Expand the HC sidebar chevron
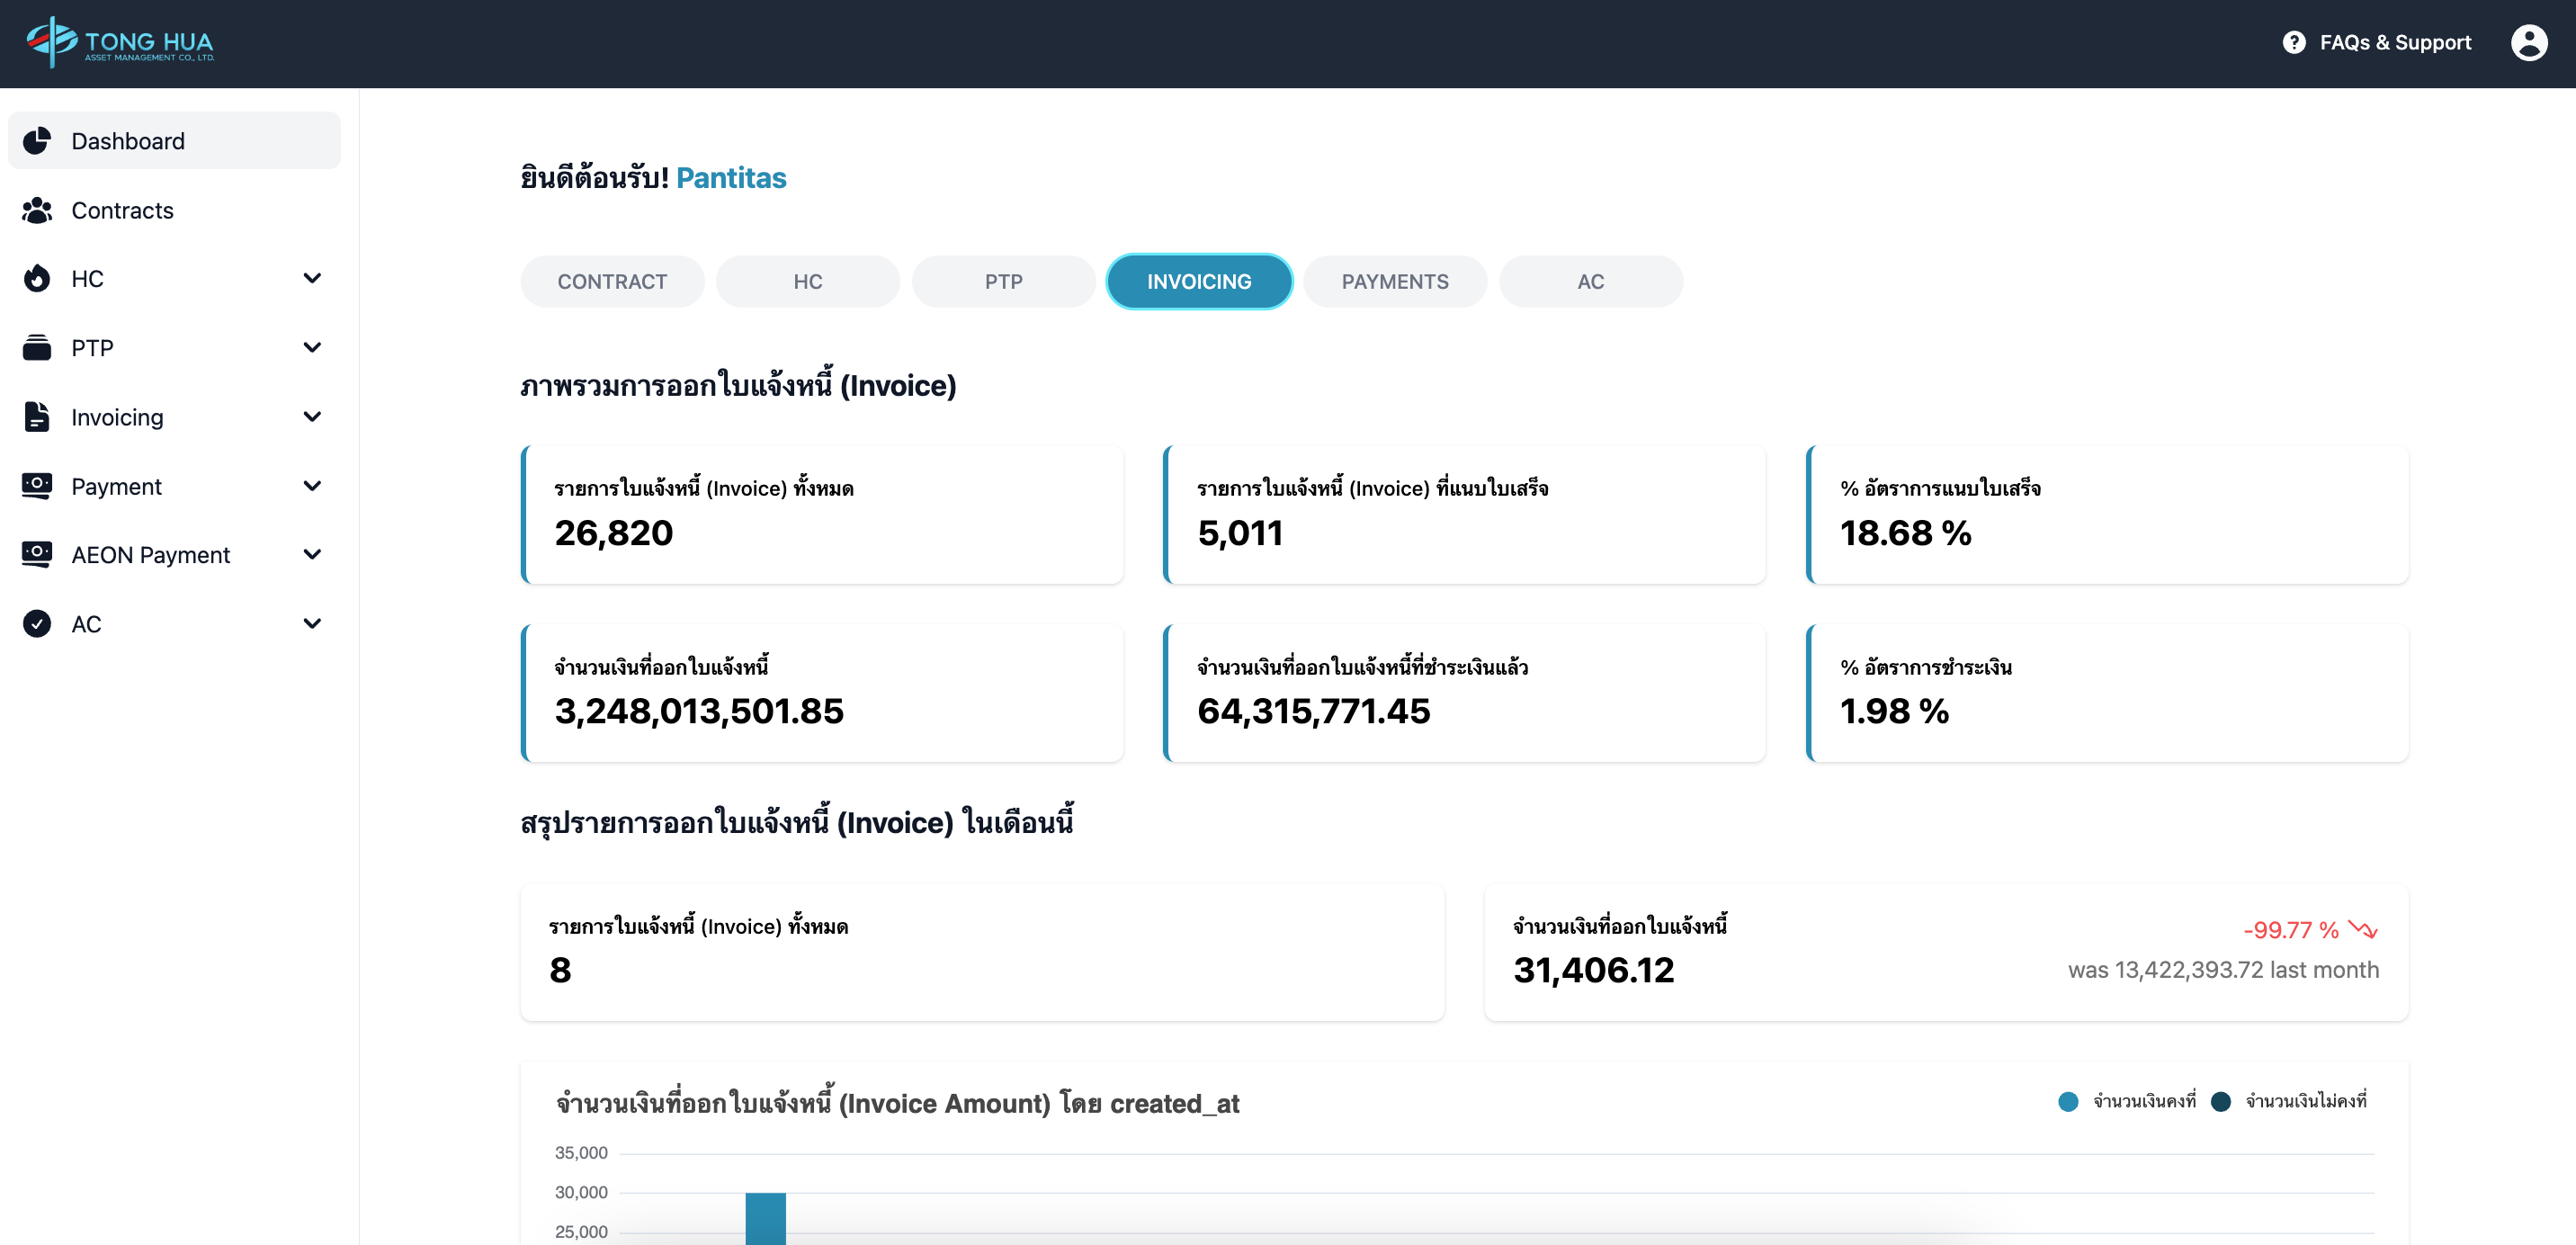The width and height of the screenshot is (2576, 1245). (x=312, y=278)
